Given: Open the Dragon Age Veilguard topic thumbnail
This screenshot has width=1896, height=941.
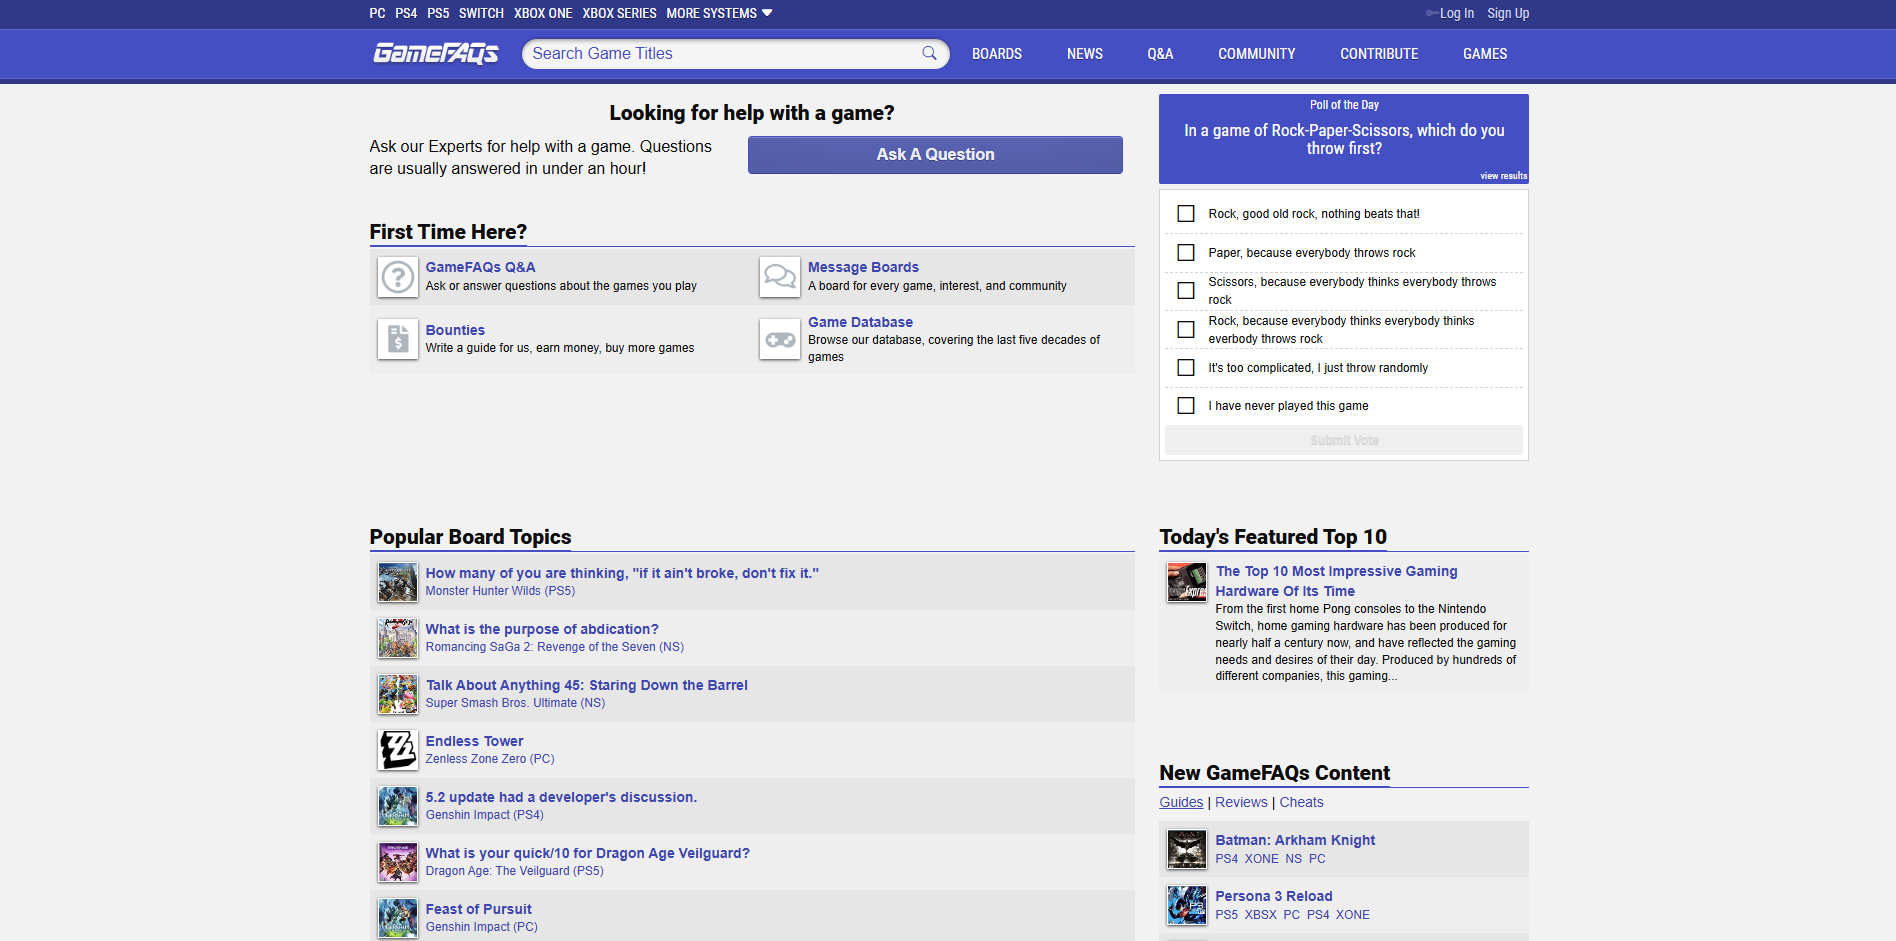Looking at the screenshot, I should tap(398, 862).
